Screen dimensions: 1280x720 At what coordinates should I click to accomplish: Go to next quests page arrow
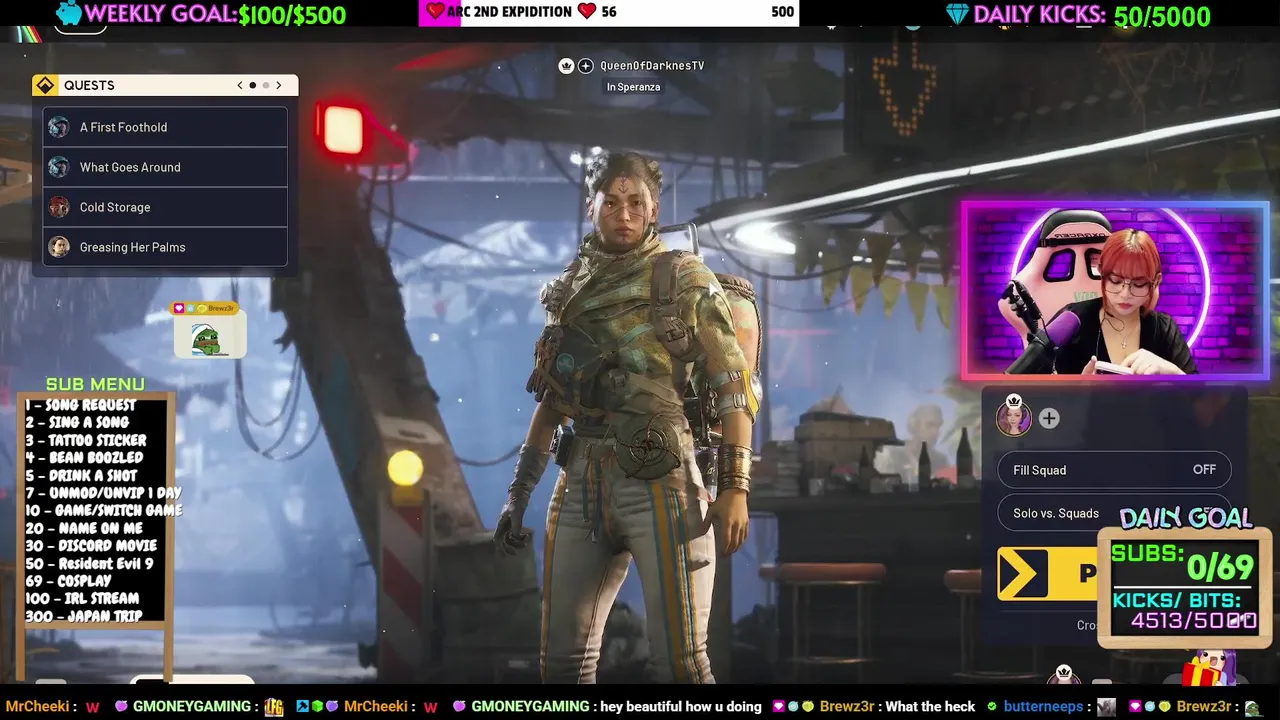click(x=279, y=85)
